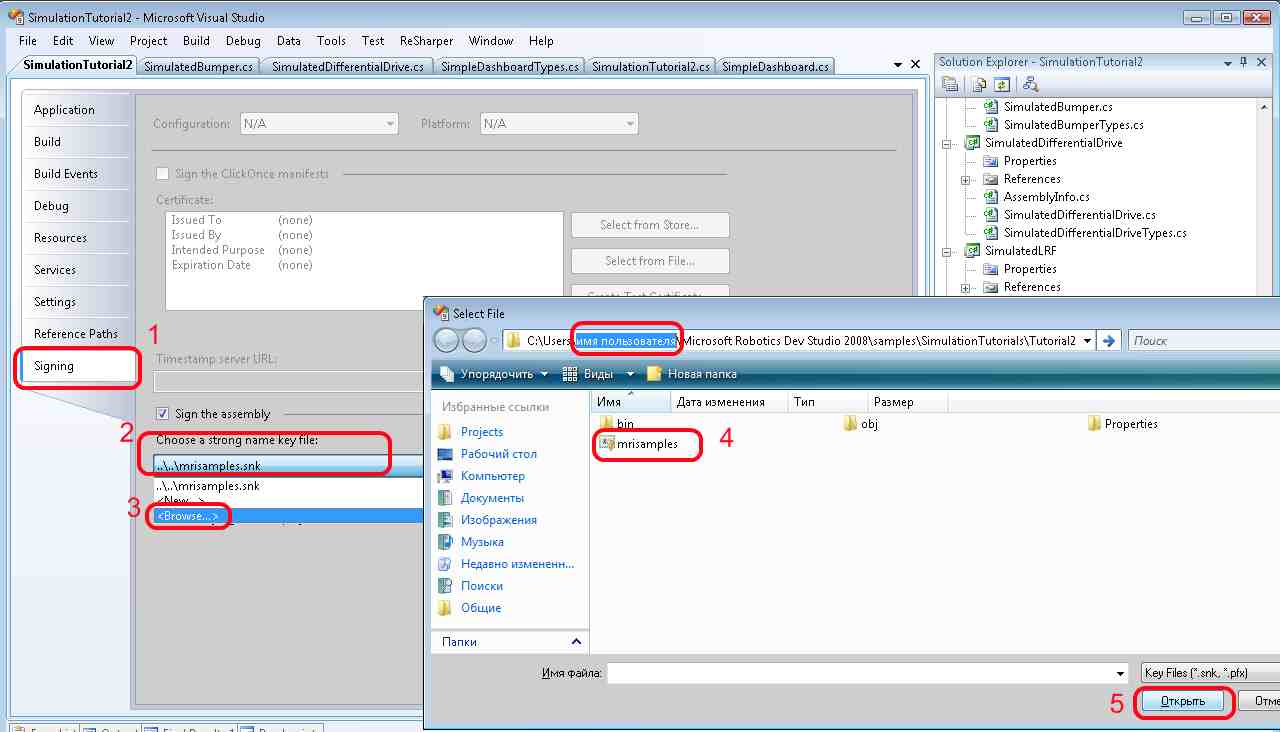Collapse the SimulatedDifferentialDrive project node
The image size is (1280, 732).
coord(946,143)
